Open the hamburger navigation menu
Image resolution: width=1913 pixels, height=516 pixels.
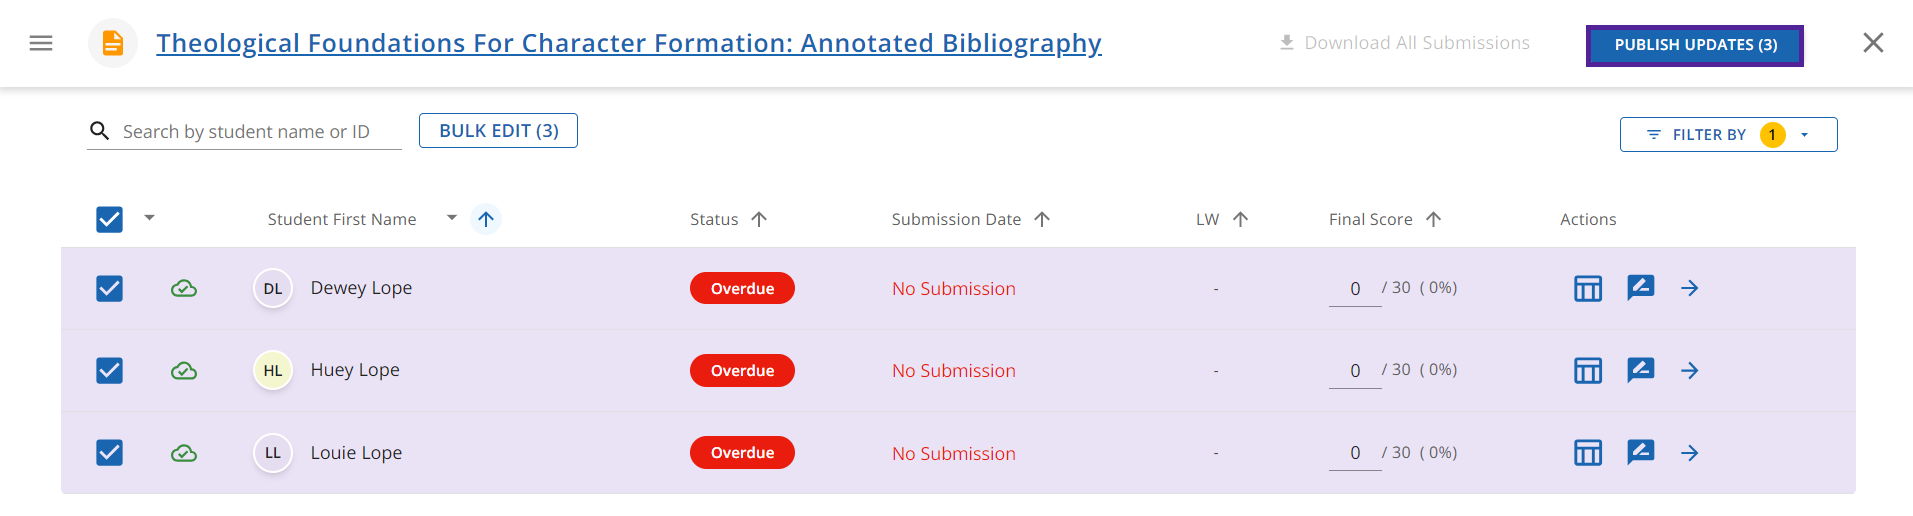pyautogui.click(x=41, y=43)
